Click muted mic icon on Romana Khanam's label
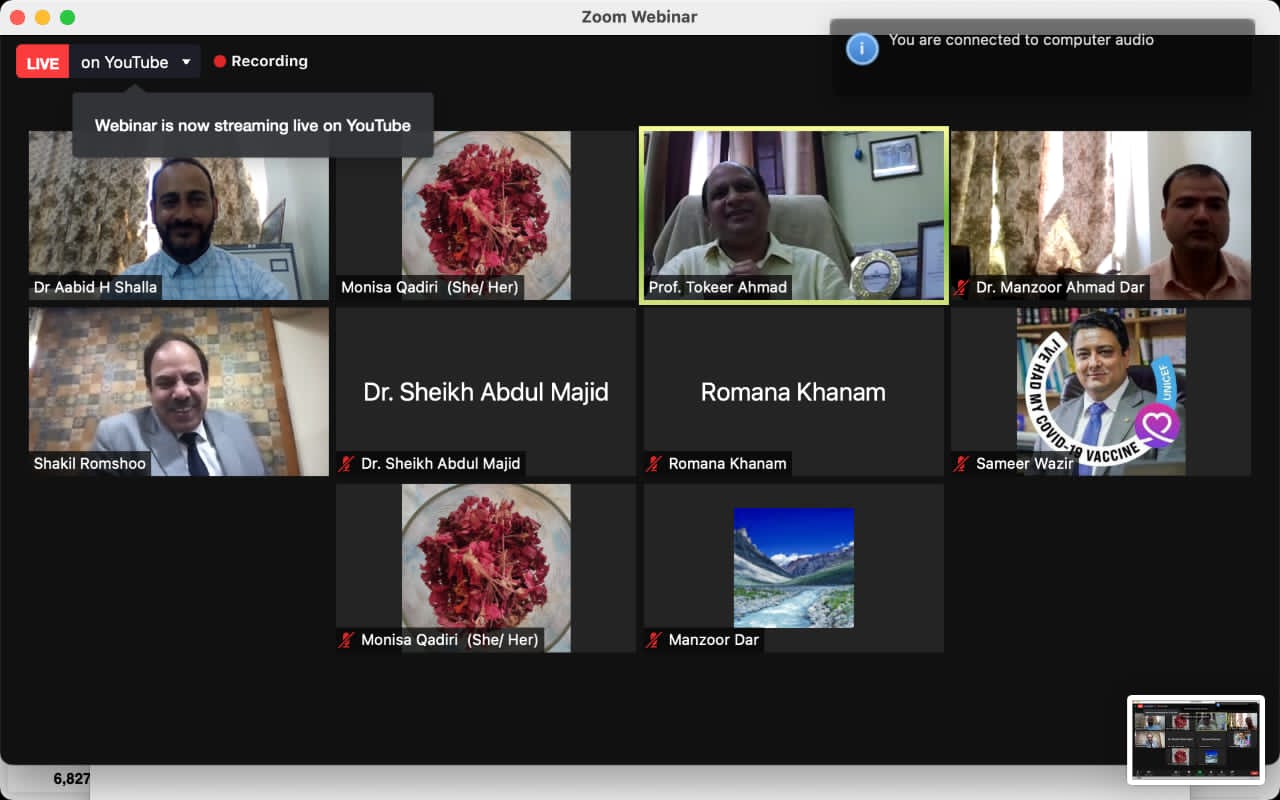Screen dimensions: 1280x800 pos(655,464)
